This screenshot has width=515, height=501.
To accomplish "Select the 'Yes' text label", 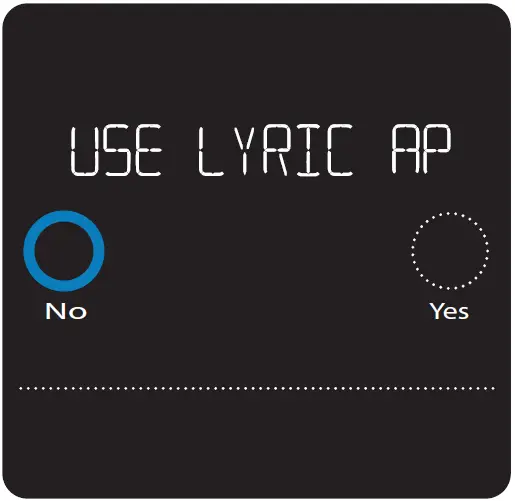I will click(449, 311).
